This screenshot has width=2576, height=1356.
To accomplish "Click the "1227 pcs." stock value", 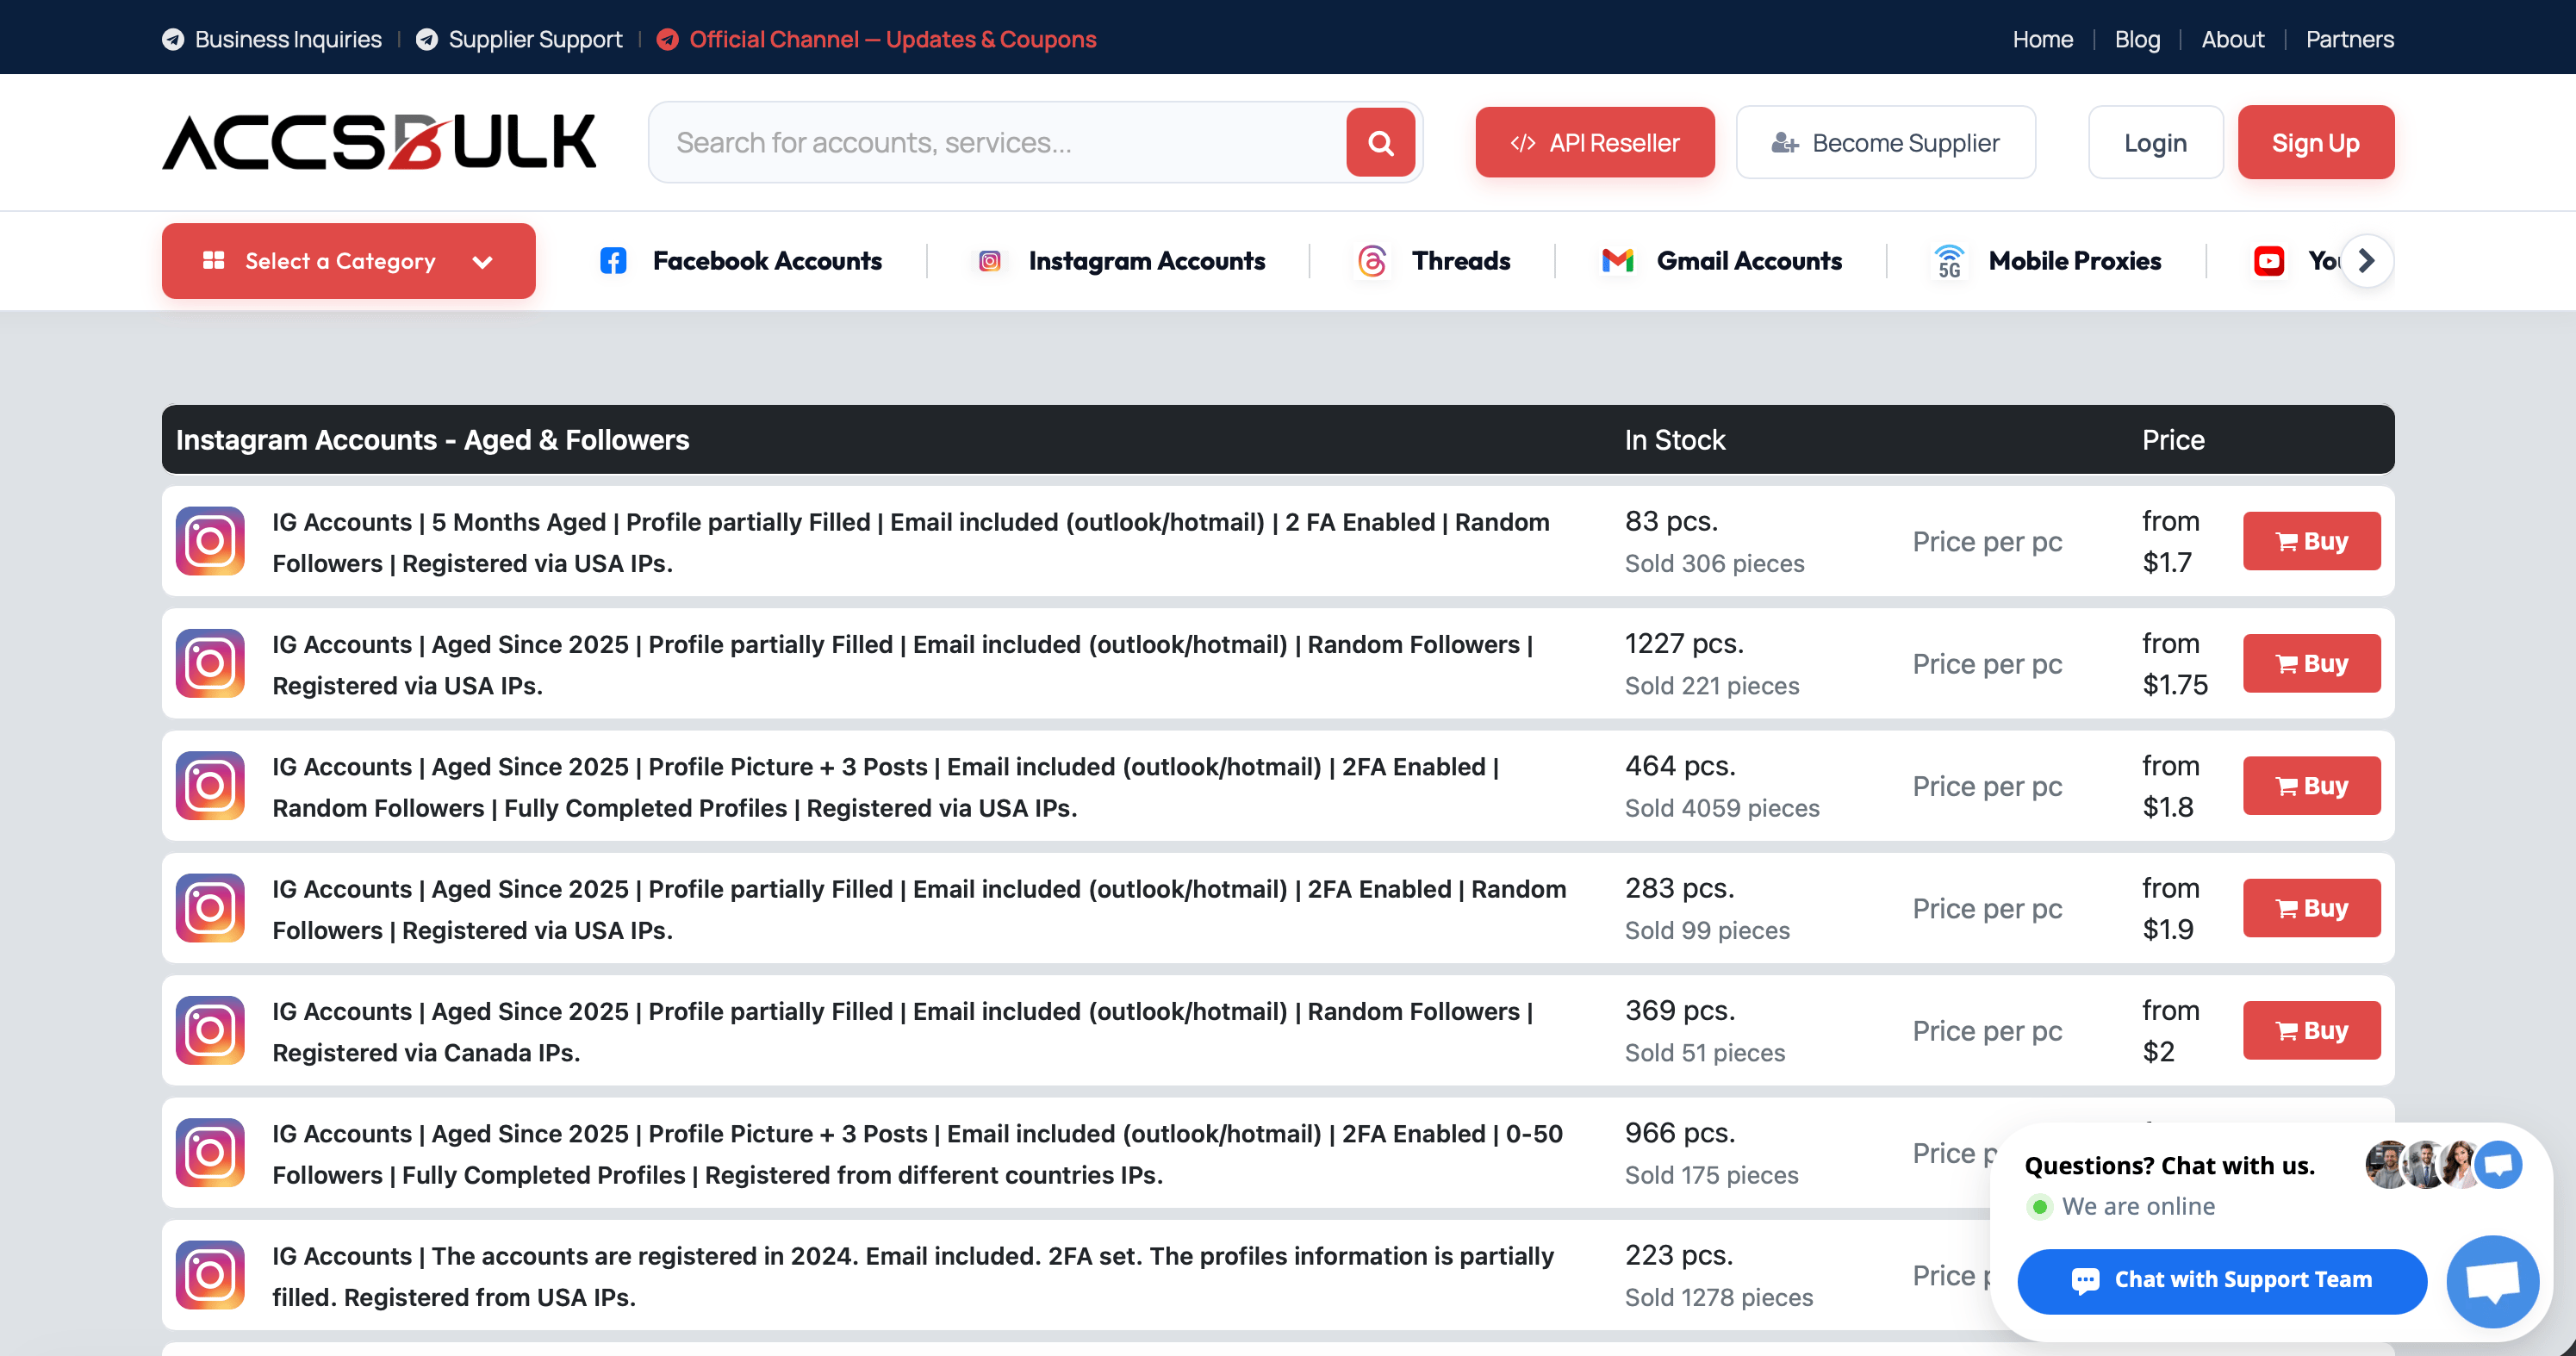I will click(1684, 643).
